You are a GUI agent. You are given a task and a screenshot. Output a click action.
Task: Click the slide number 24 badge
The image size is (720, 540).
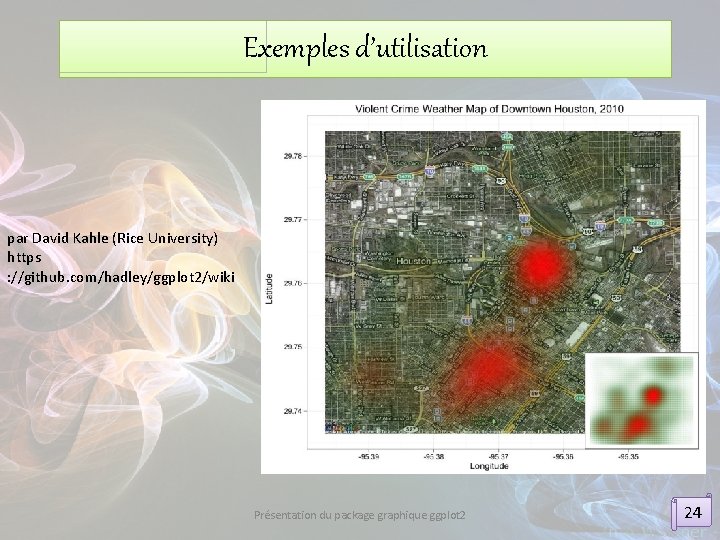tap(692, 512)
